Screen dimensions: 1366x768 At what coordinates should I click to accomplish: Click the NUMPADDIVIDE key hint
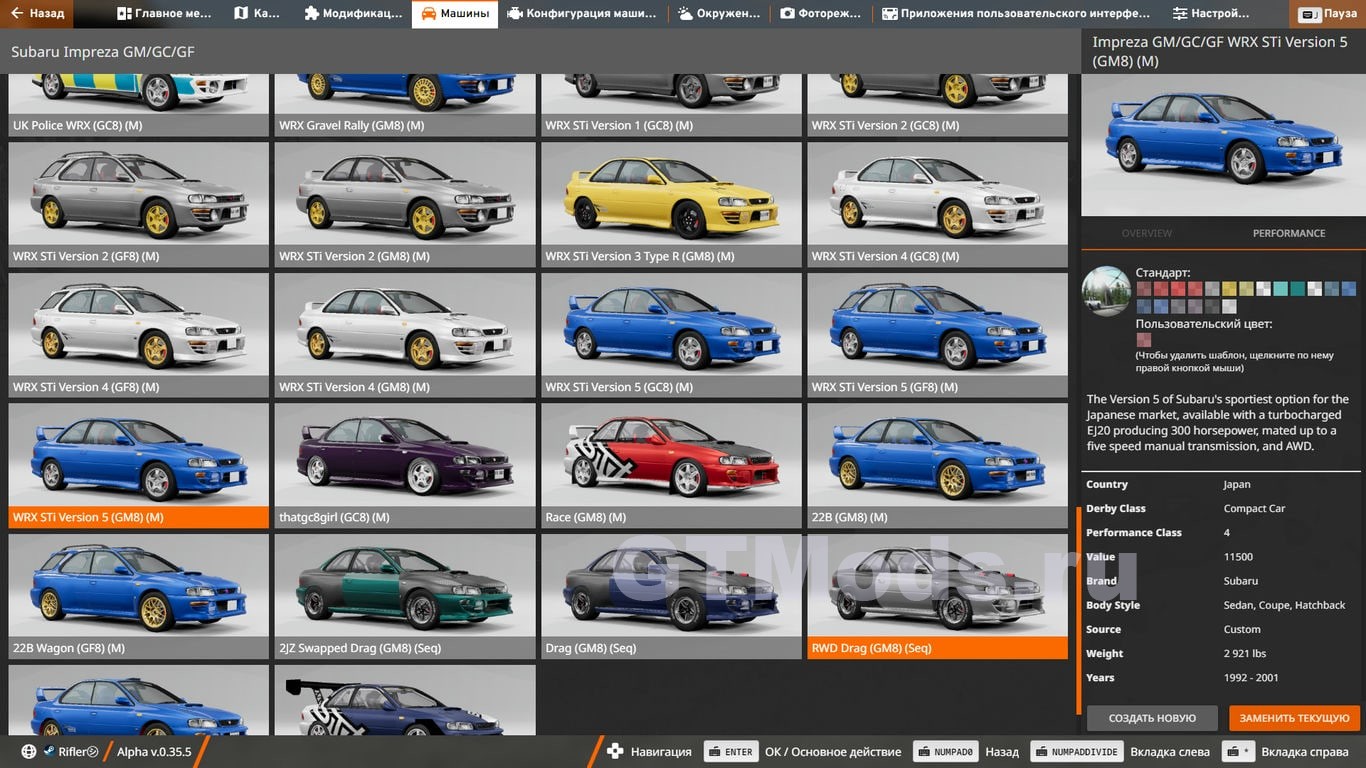coord(1076,752)
